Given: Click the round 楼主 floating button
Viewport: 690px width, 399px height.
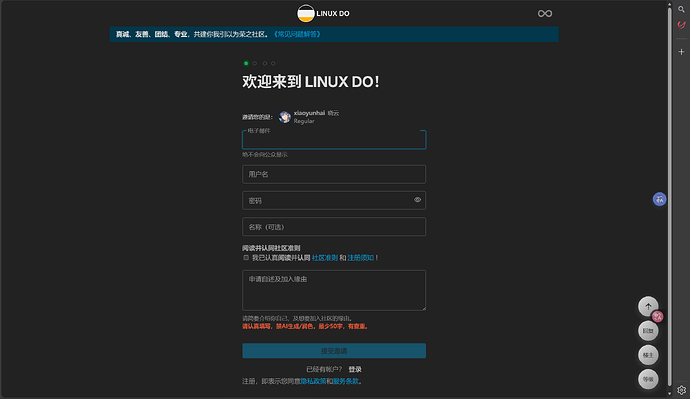Looking at the screenshot, I should tap(648, 355).
